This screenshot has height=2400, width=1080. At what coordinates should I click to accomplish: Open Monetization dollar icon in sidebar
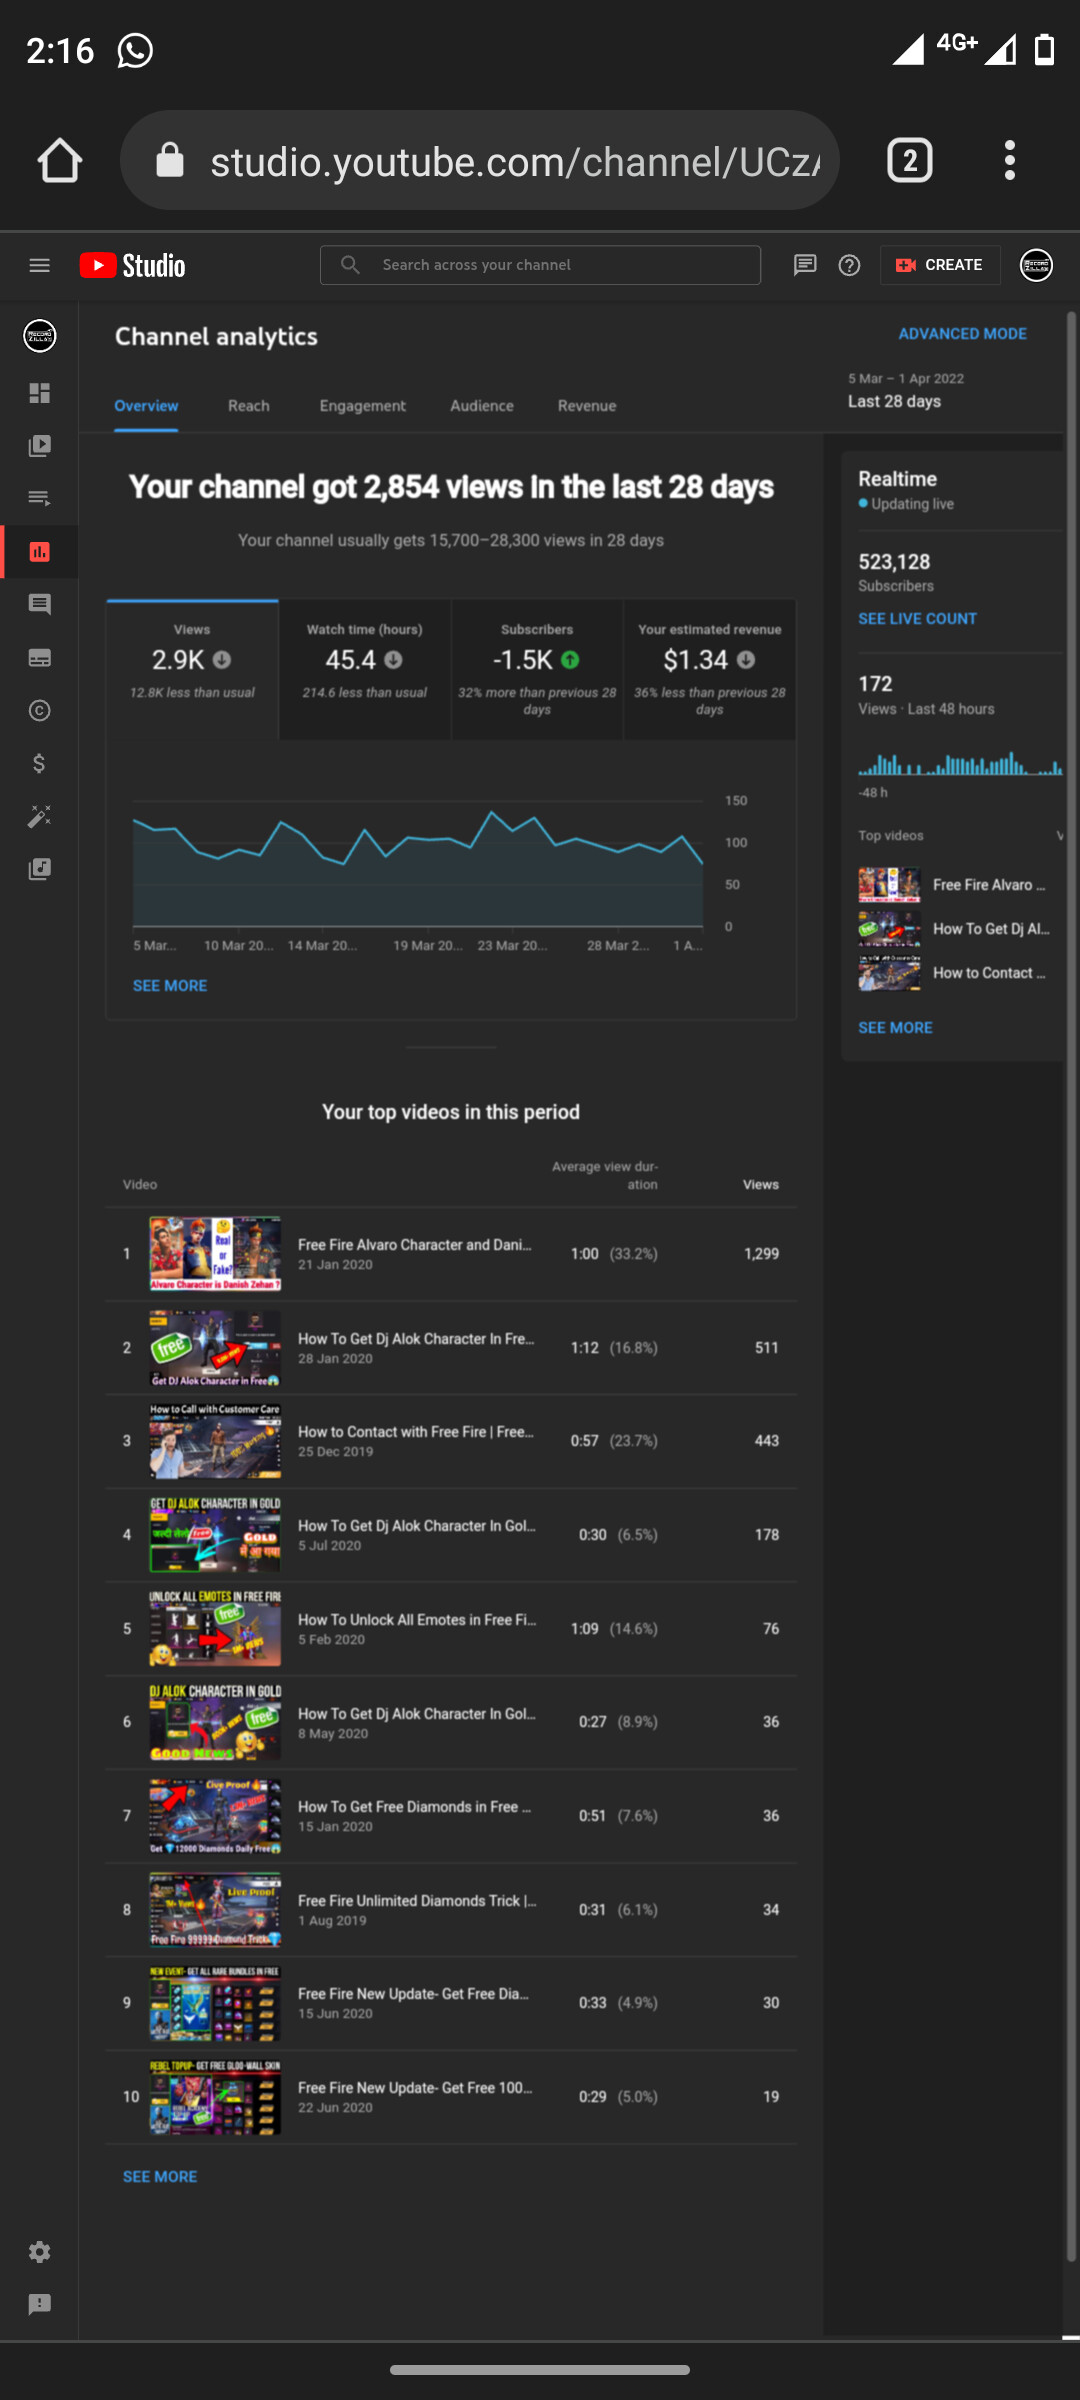(x=39, y=764)
